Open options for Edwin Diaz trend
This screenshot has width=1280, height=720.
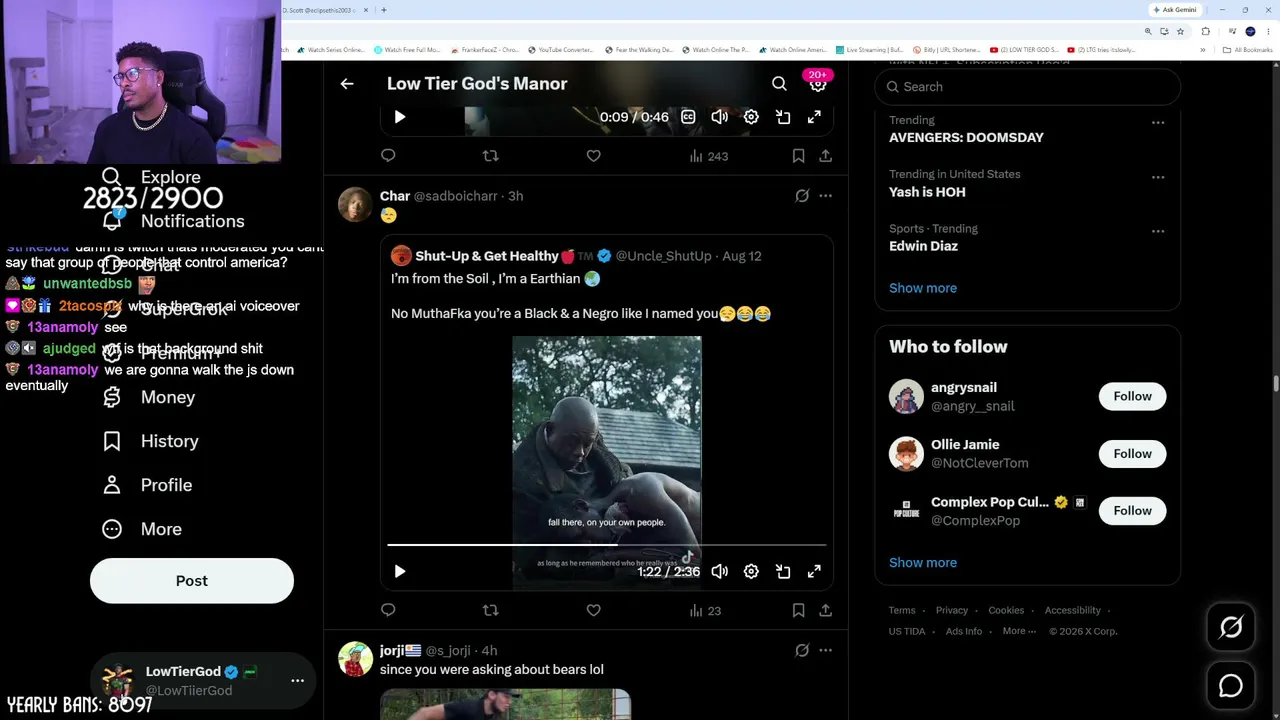coord(1158,231)
